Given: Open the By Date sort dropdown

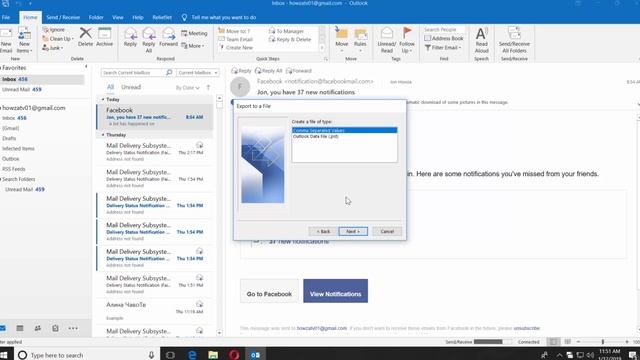Looking at the screenshot, I should pos(187,88).
